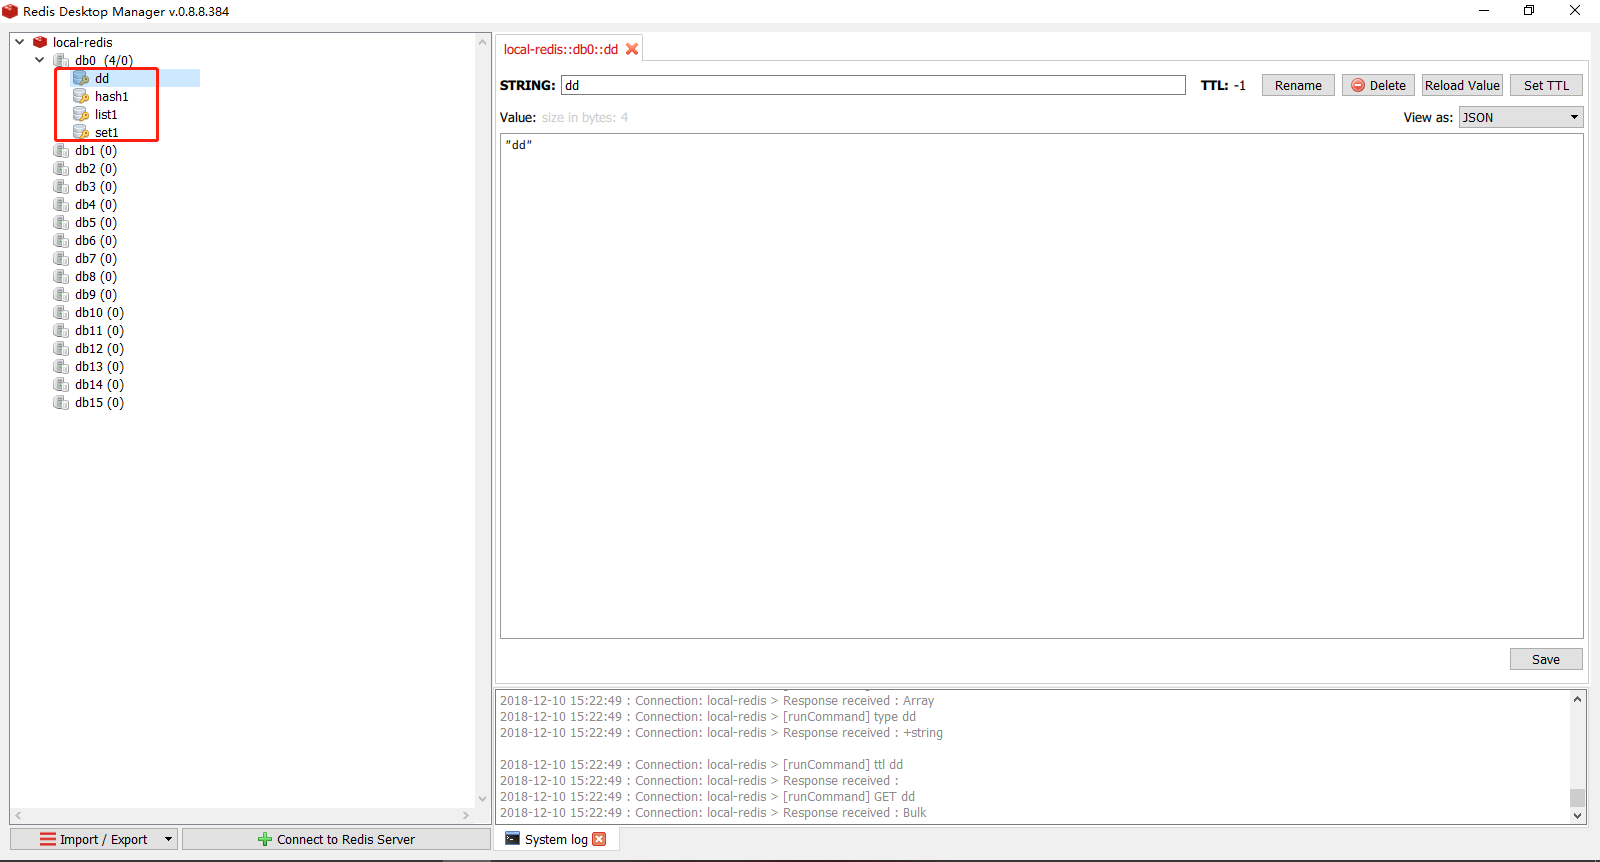Click the db10 database icon

pyautogui.click(x=61, y=313)
